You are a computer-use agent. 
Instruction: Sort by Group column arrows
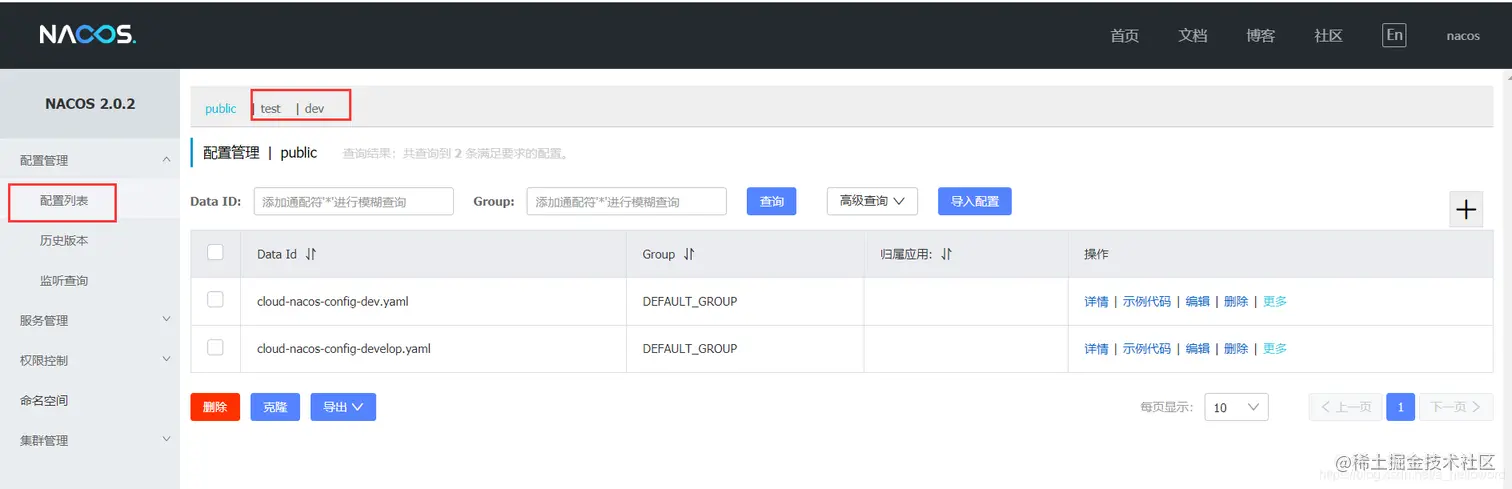click(689, 254)
